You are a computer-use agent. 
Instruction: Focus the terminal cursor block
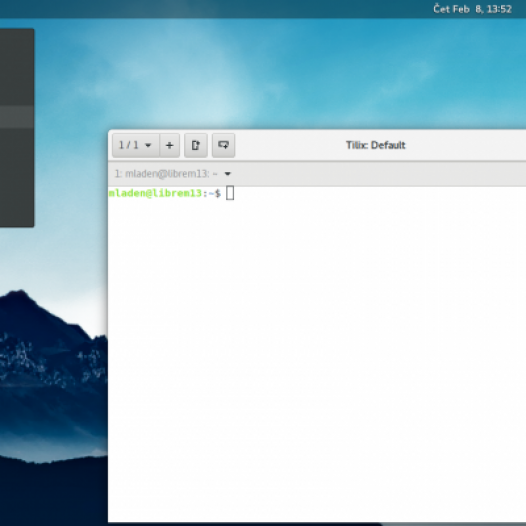coord(230,193)
